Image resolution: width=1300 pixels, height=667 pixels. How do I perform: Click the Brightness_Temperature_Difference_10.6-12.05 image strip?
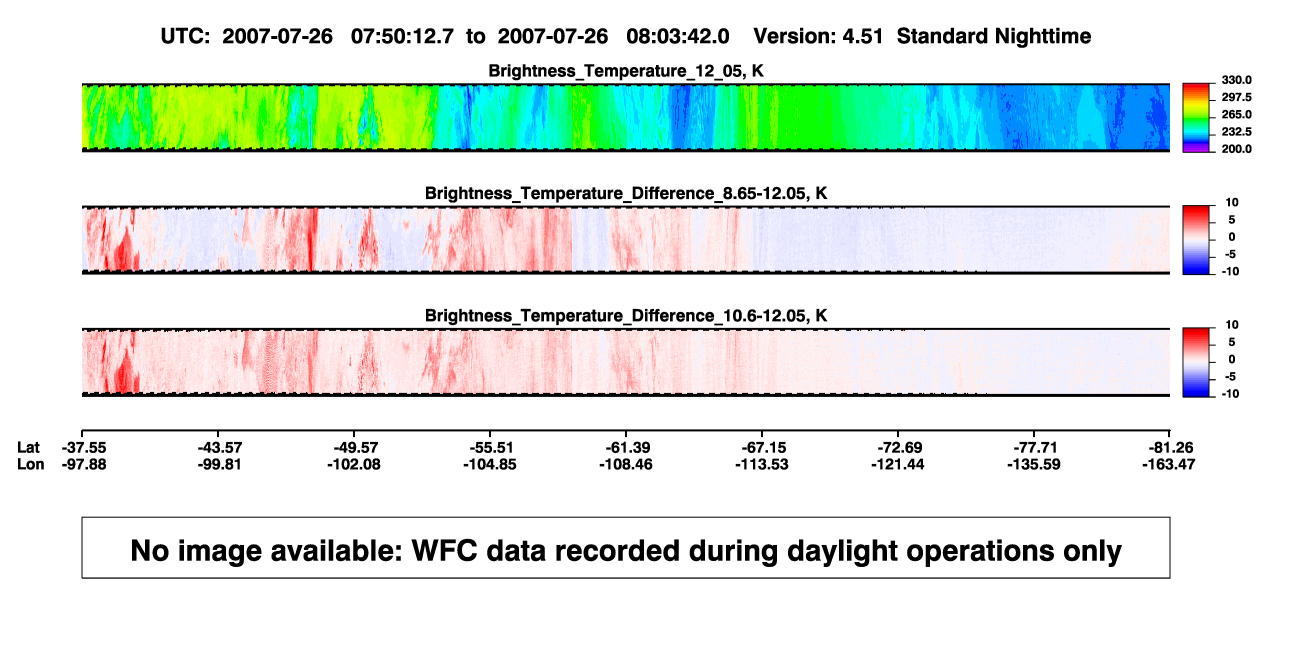coord(625,362)
